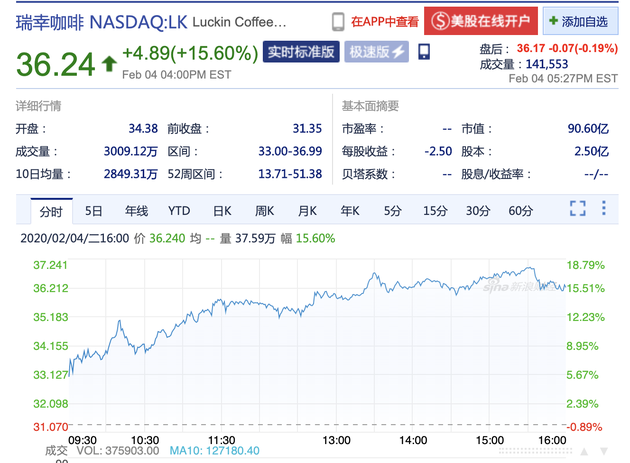Click the 区间 value 33.00-36.99
The height and width of the screenshot is (463, 630).
point(290,152)
